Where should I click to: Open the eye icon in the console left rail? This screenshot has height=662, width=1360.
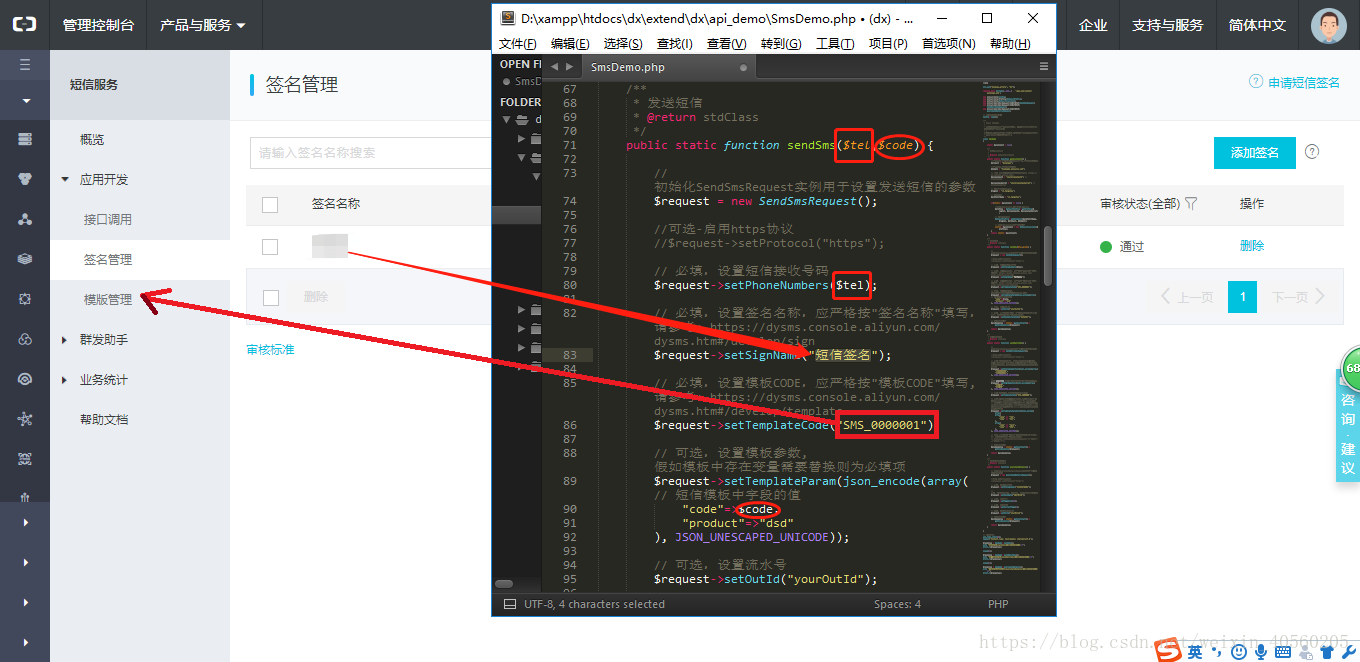click(x=25, y=379)
